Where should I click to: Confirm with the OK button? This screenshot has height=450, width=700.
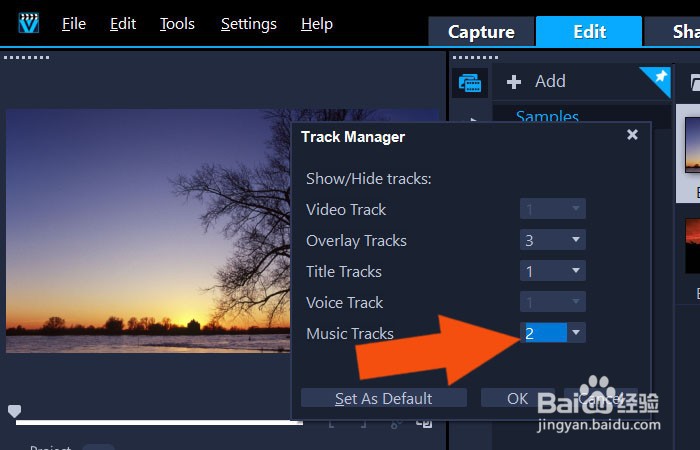tap(518, 398)
